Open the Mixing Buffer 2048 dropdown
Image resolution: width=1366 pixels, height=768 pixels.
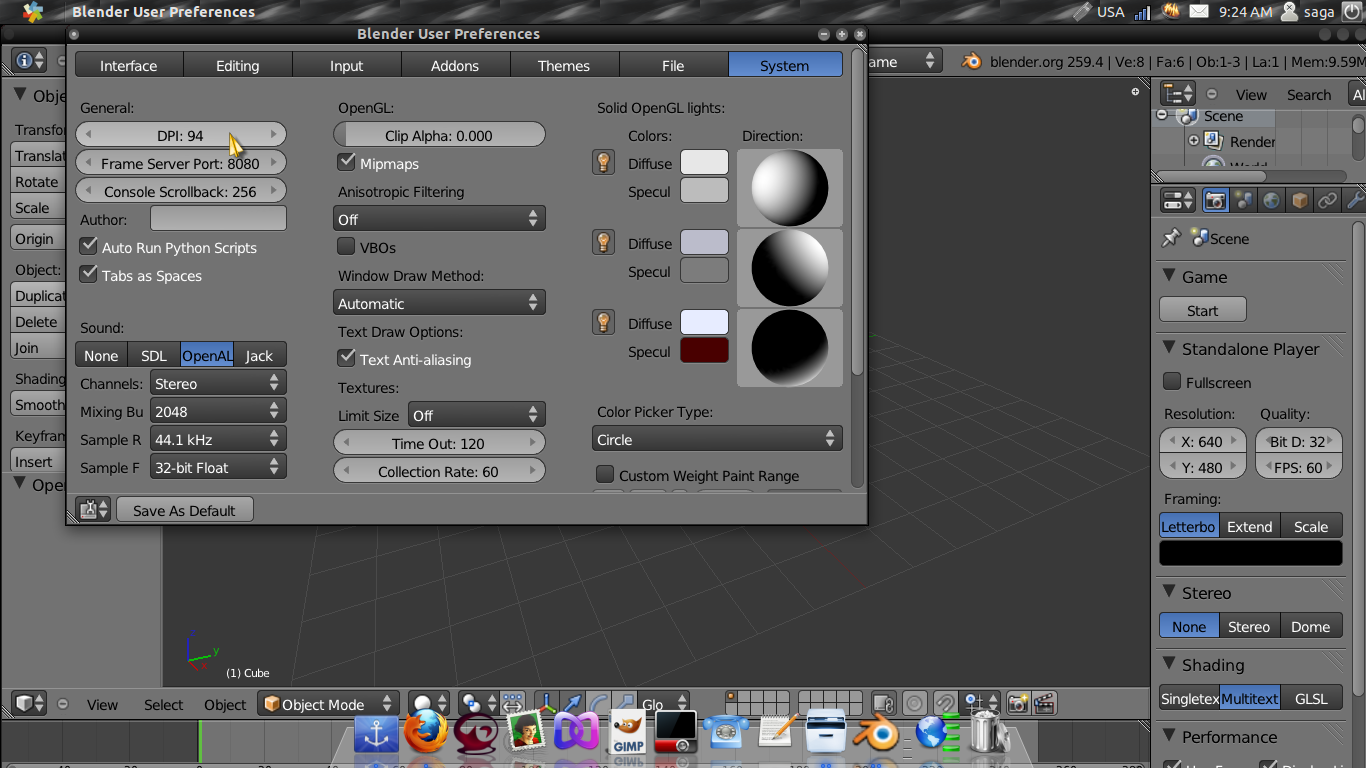218,410
